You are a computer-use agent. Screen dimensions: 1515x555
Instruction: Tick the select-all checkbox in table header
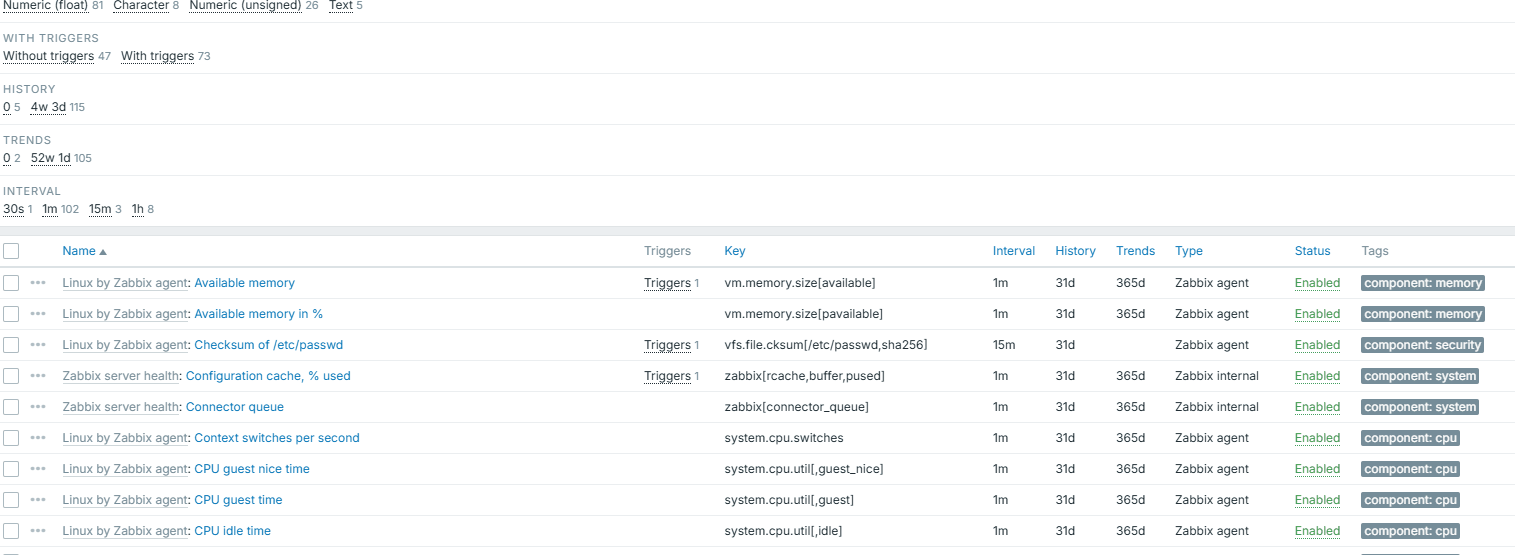(x=11, y=251)
